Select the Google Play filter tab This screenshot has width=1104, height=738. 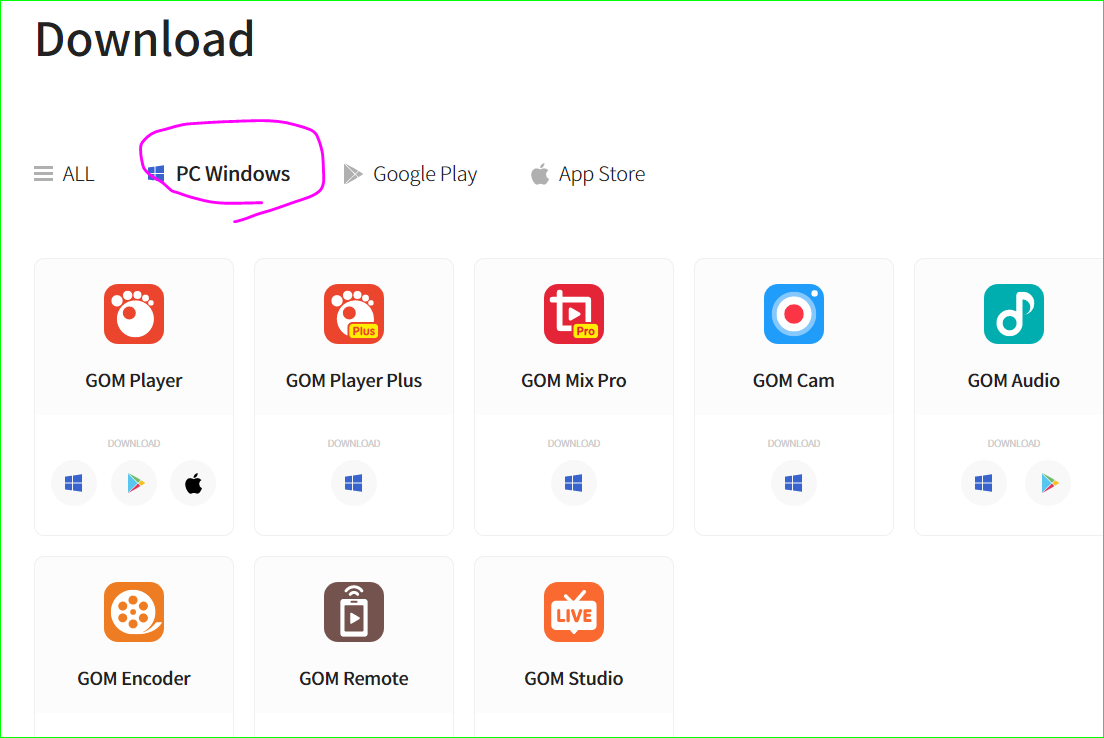pos(410,174)
